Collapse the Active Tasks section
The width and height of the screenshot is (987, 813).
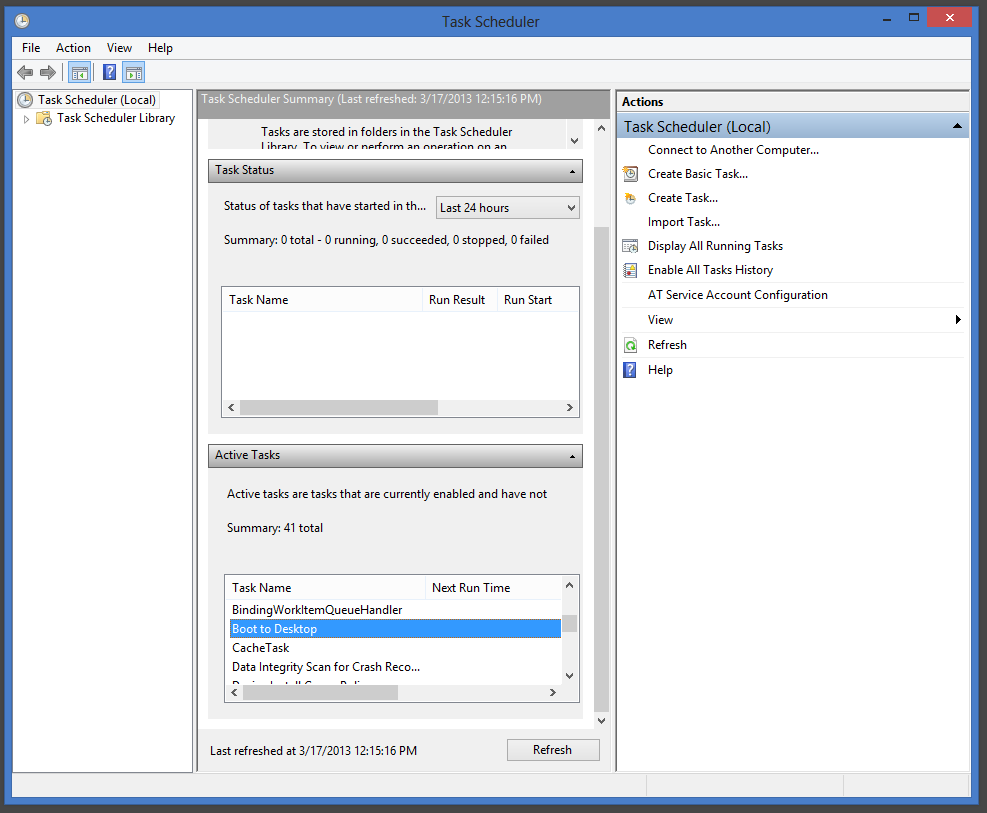pos(572,456)
